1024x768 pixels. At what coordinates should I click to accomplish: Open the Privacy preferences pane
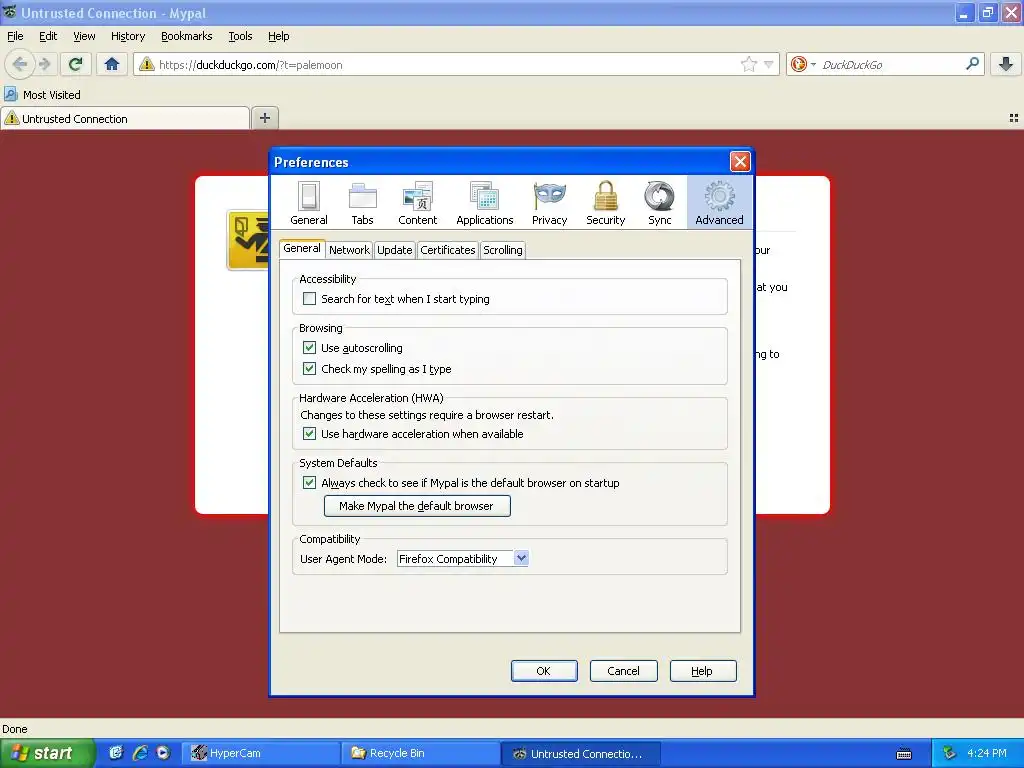point(549,203)
